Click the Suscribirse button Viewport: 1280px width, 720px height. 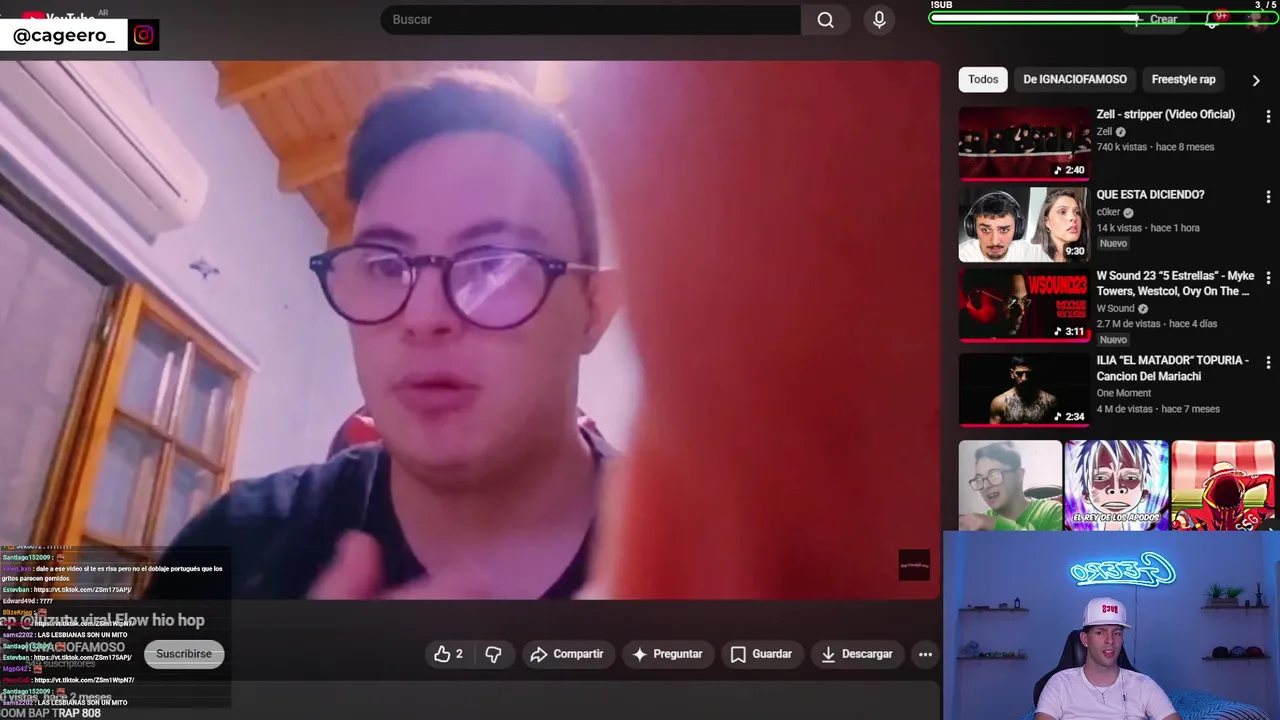184,654
